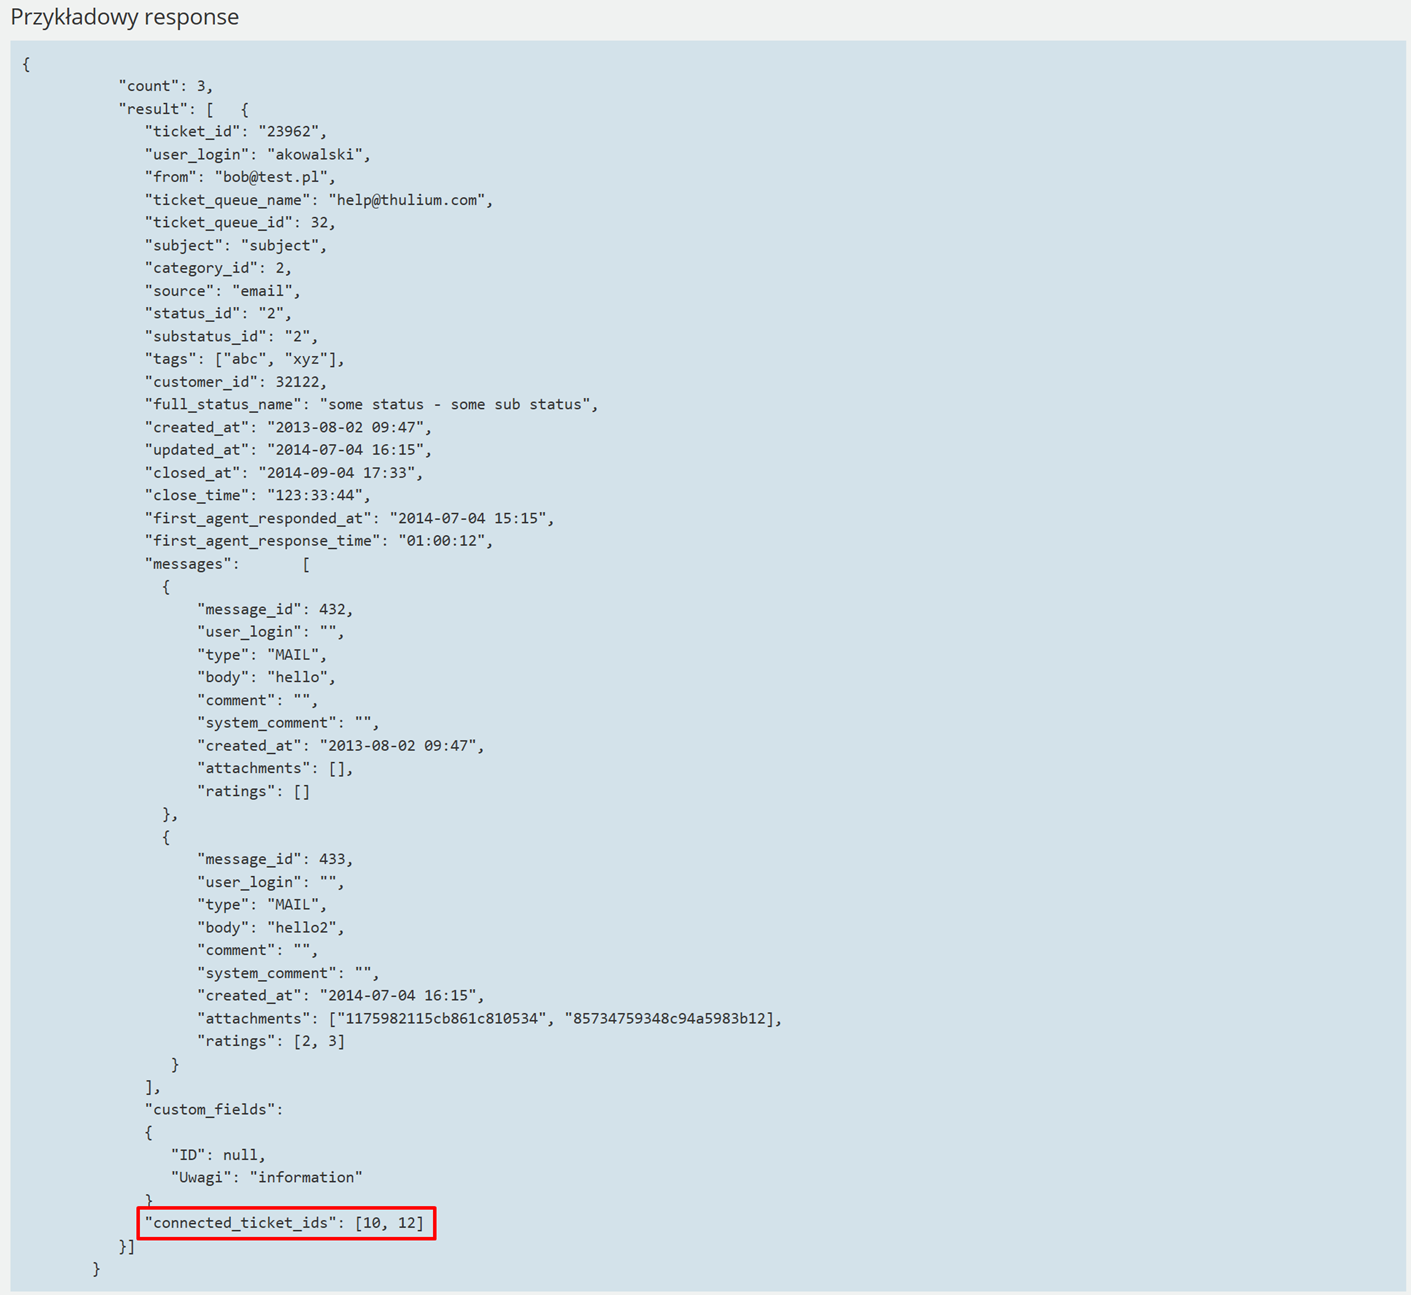Screen dimensions: 1411x1295
Task: Click the "body": "hello" line
Action: (x=267, y=678)
